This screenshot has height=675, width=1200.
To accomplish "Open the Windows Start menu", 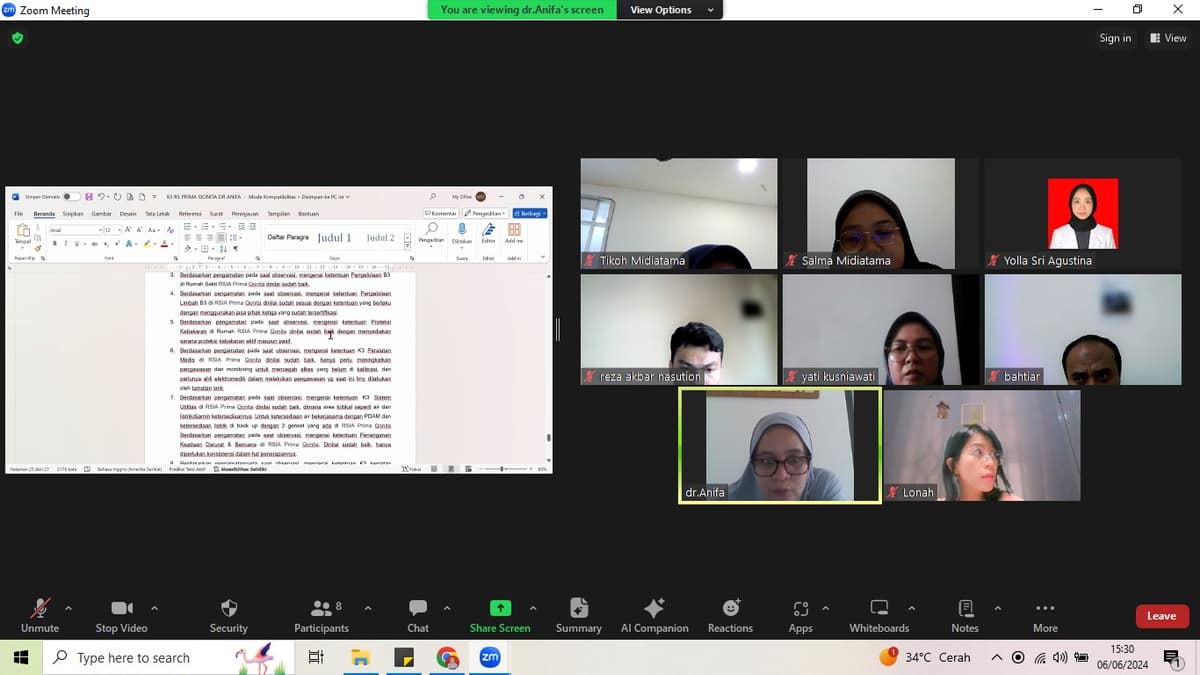I will 20,657.
